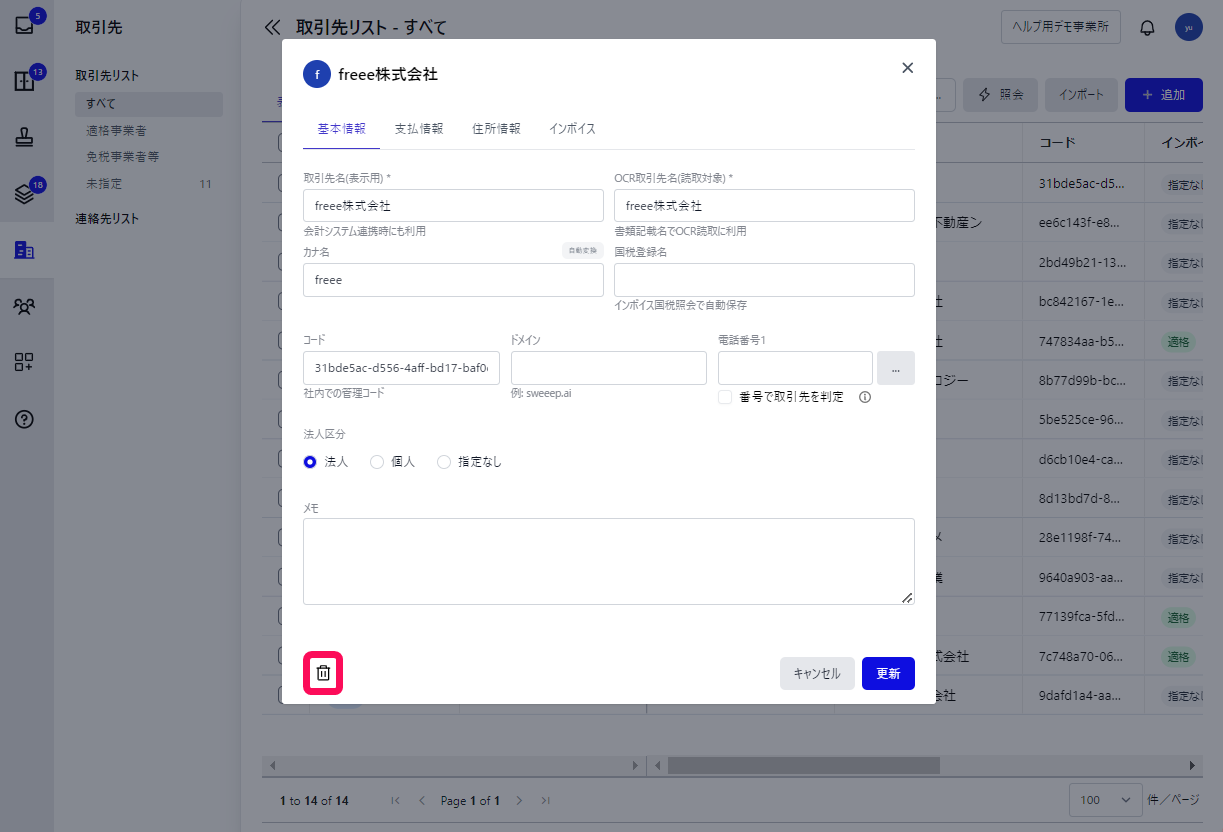Click code cell d6cb10e4-ca...
The height and width of the screenshot is (832, 1223).
[1082, 459]
